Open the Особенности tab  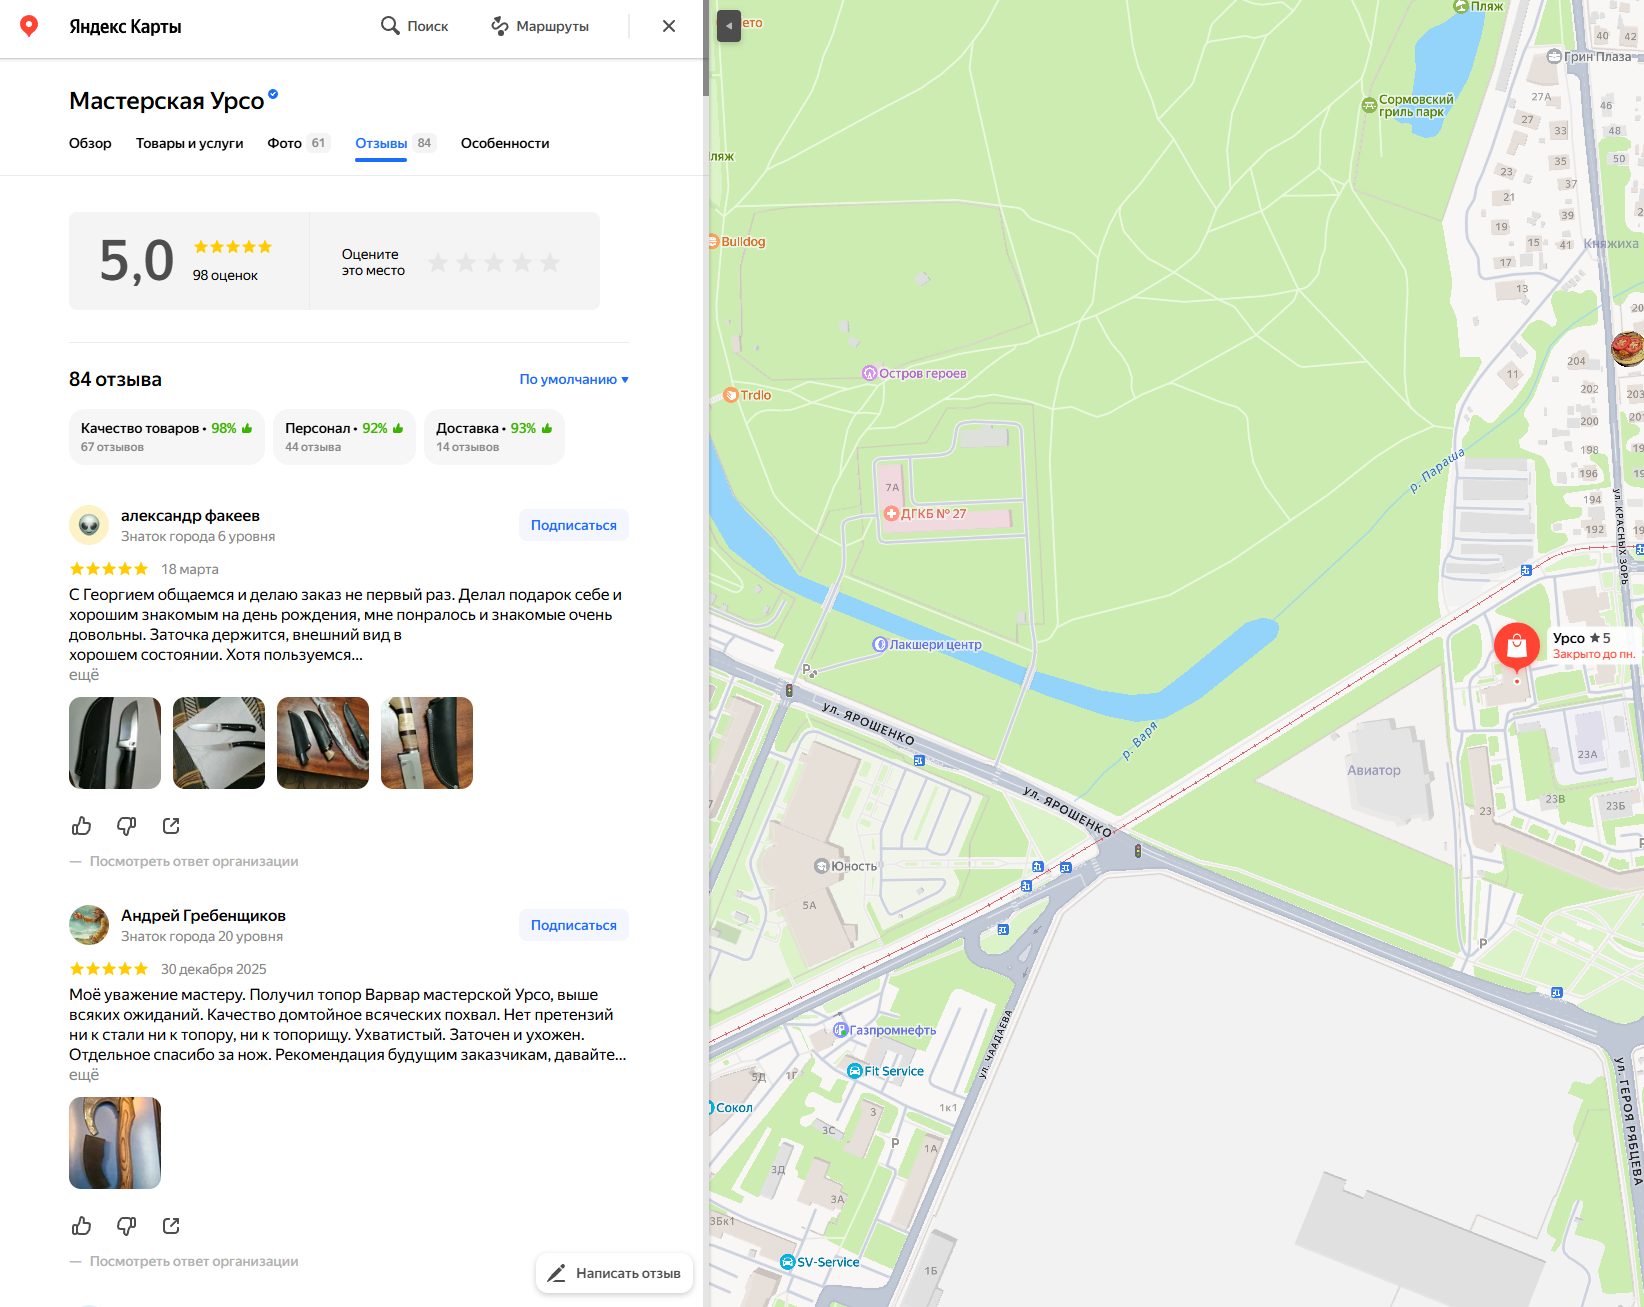point(505,143)
